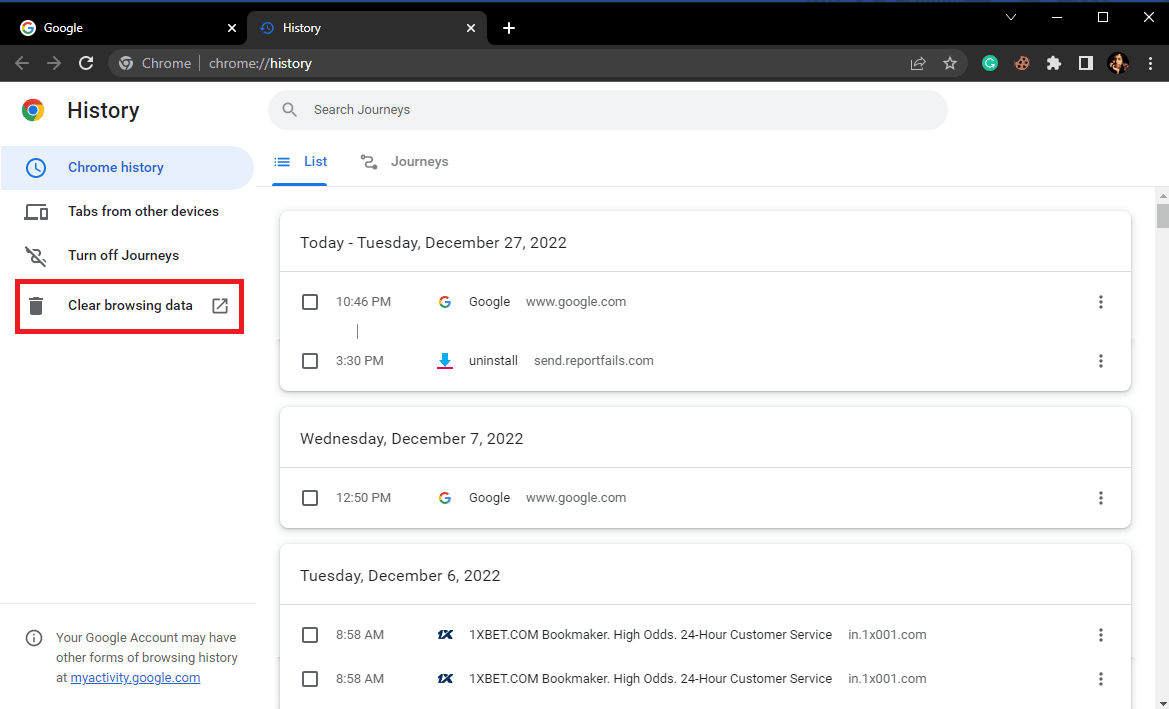Image resolution: width=1169 pixels, height=709 pixels.
Task: Switch to the Journeys tab
Action: coord(404,162)
